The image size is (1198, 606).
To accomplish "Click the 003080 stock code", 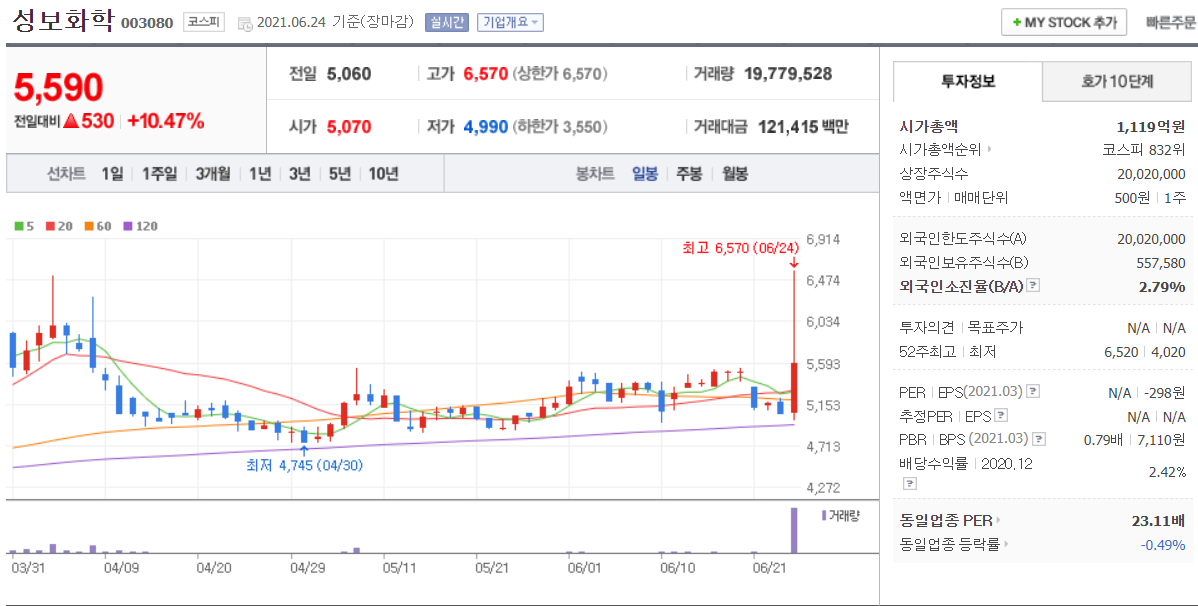I will click(x=147, y=24).
